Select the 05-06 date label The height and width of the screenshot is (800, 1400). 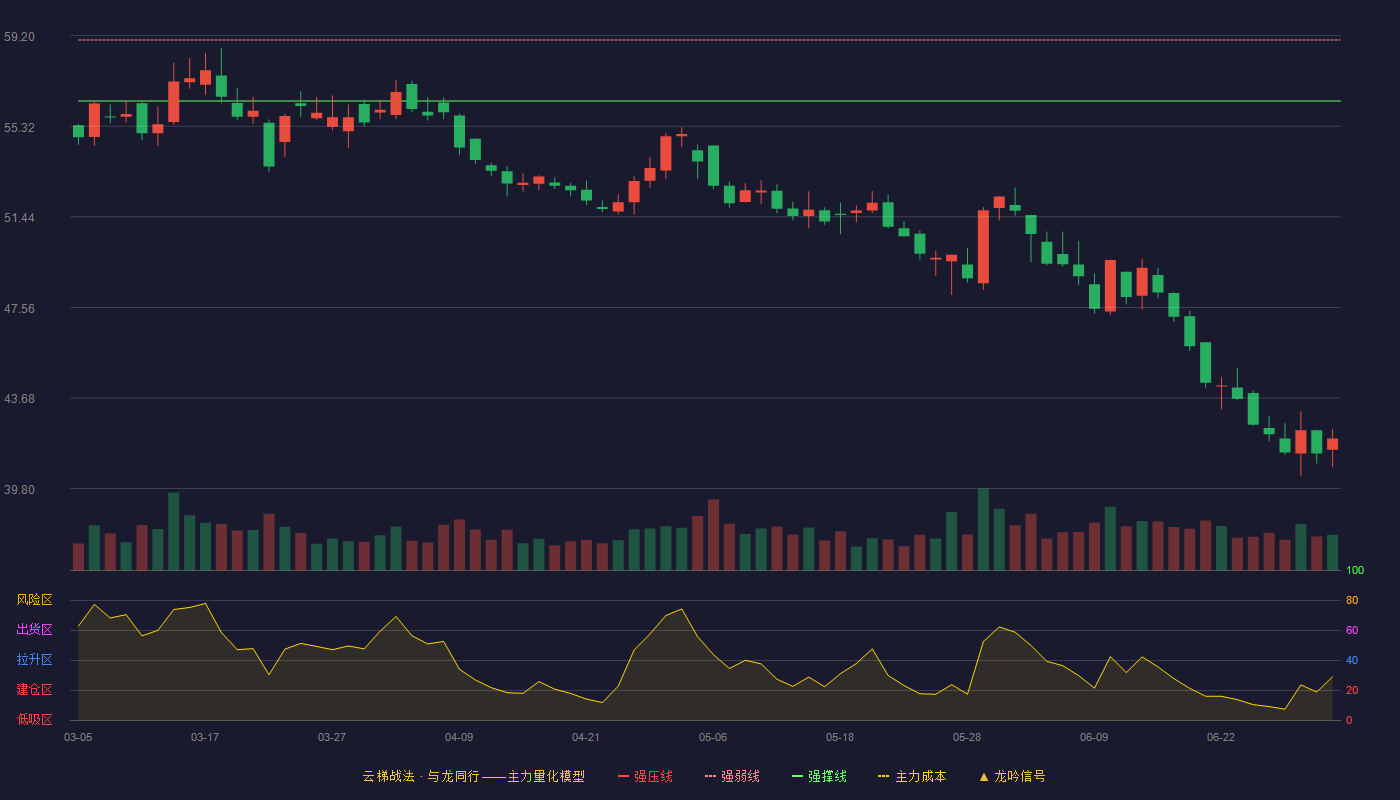click(x=713, y=737)
